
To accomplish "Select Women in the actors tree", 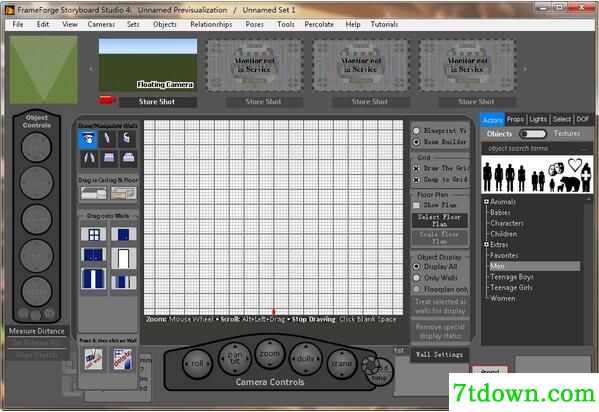I will [x=503, y=298].
